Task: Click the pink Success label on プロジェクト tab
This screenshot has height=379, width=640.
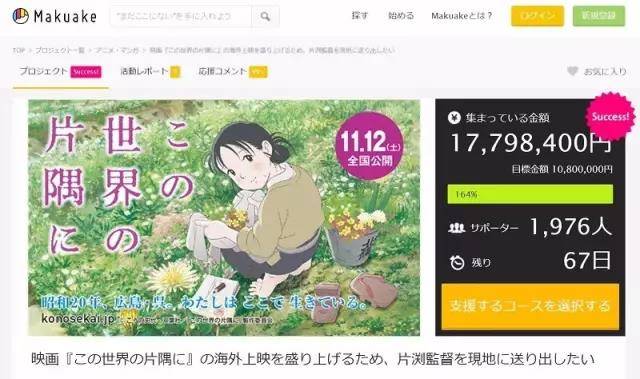Action: pyautogui.click(x=86, y=72)
